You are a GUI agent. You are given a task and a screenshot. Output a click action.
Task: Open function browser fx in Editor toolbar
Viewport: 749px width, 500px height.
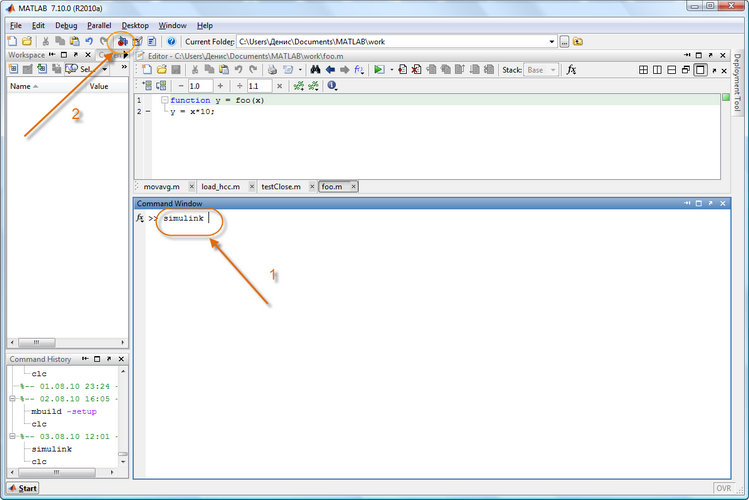[x=571, y=70]
